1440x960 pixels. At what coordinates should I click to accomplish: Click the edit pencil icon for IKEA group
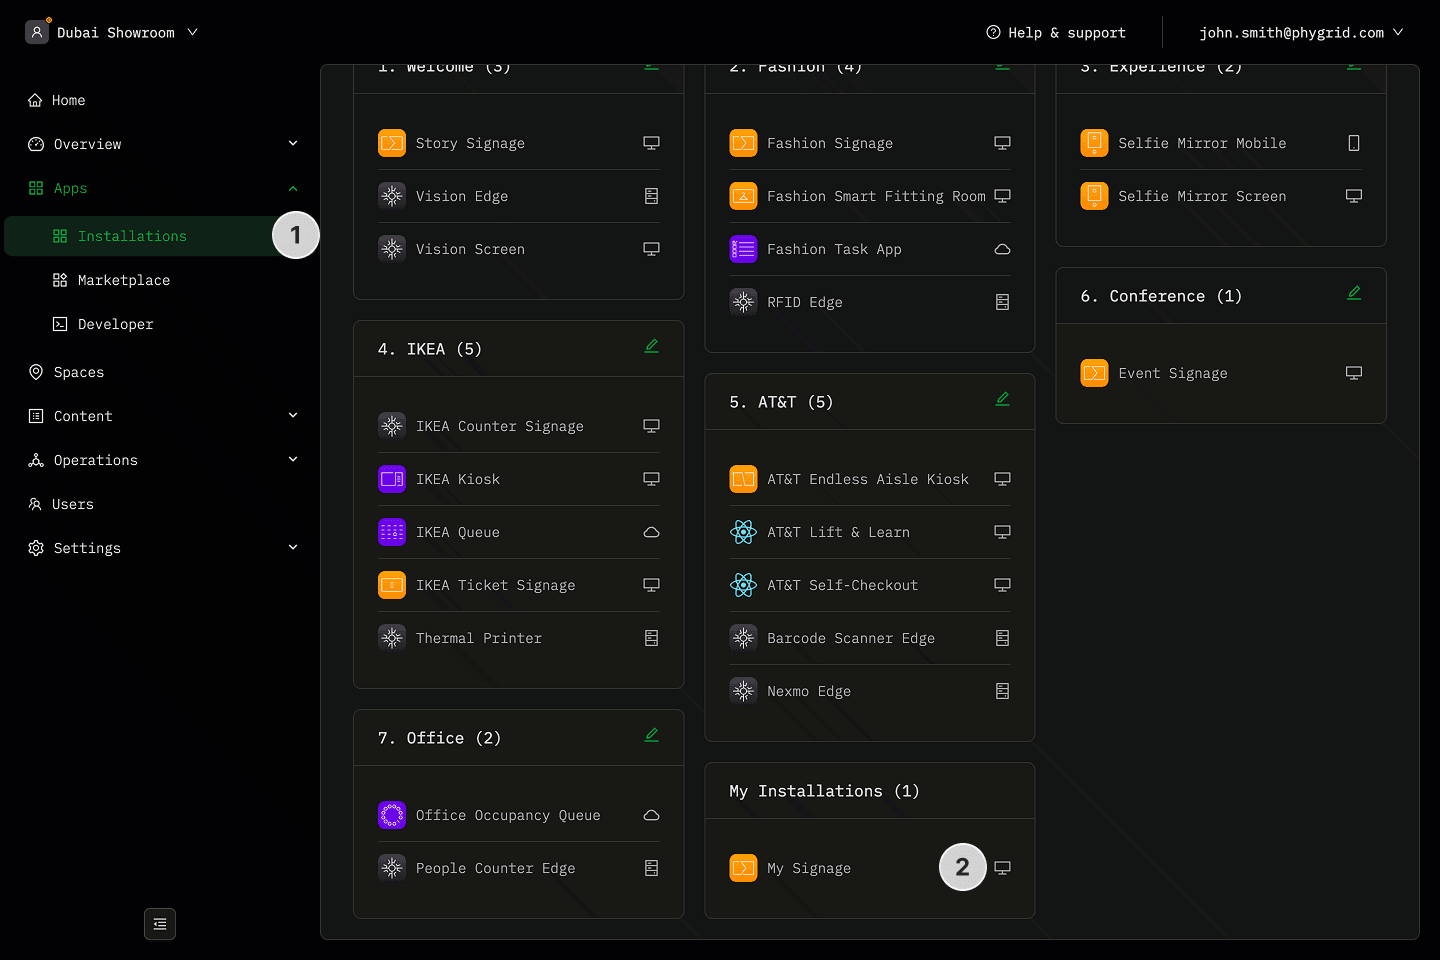pyautogui.click(x=651, y=346)
